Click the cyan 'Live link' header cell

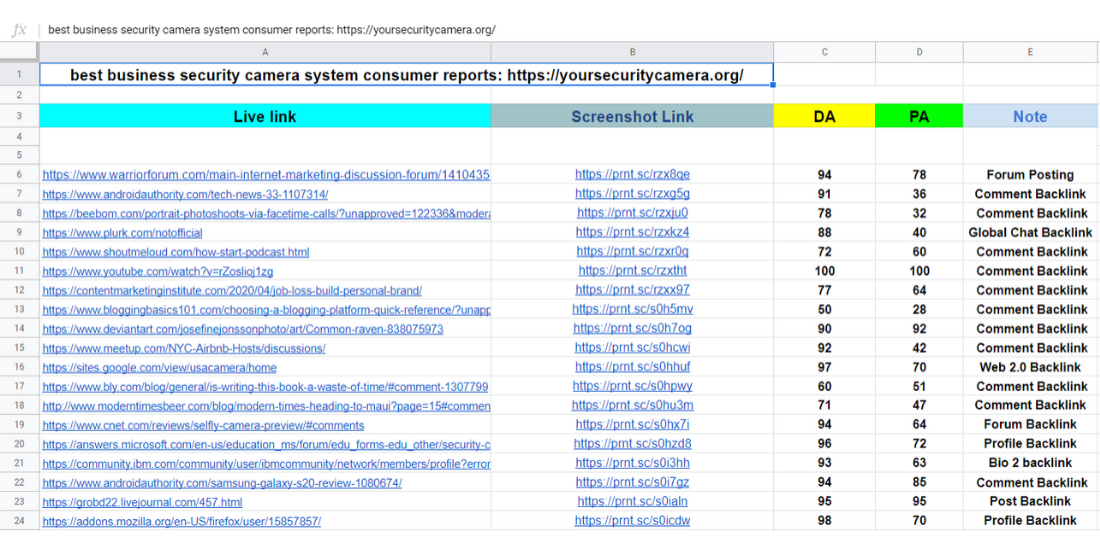coord(265,117)
